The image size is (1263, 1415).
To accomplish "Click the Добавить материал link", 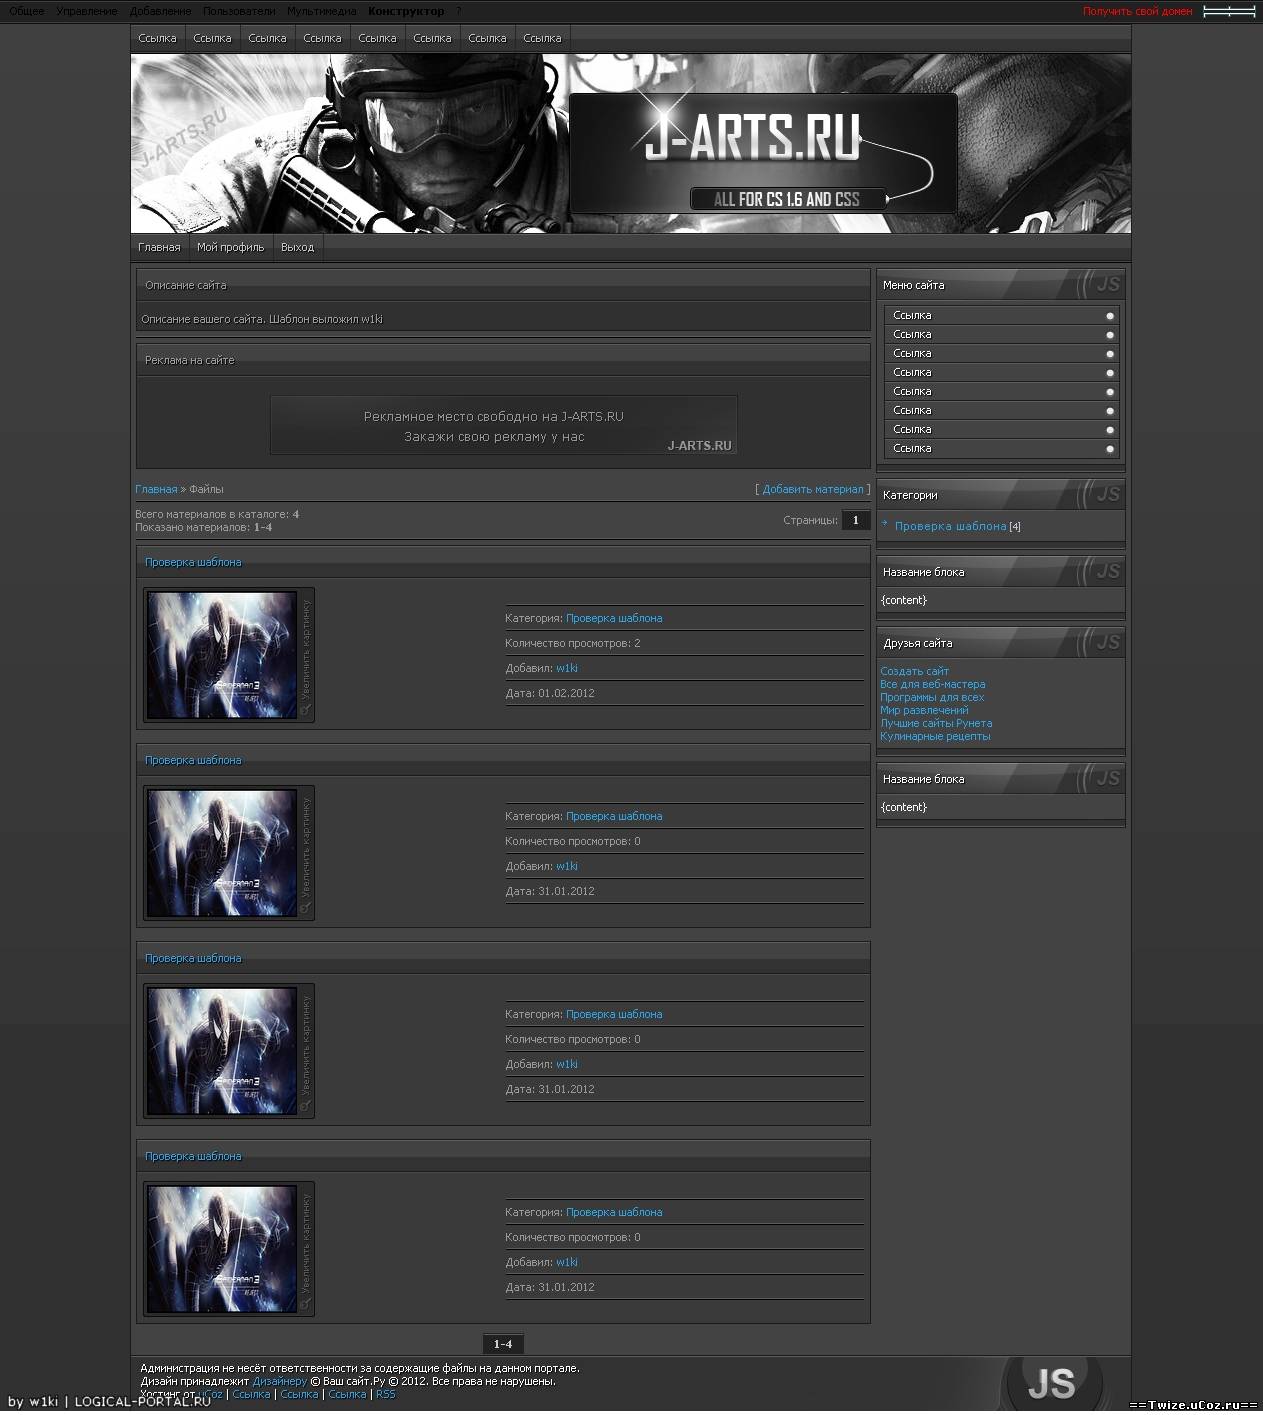I will [813, 489].
